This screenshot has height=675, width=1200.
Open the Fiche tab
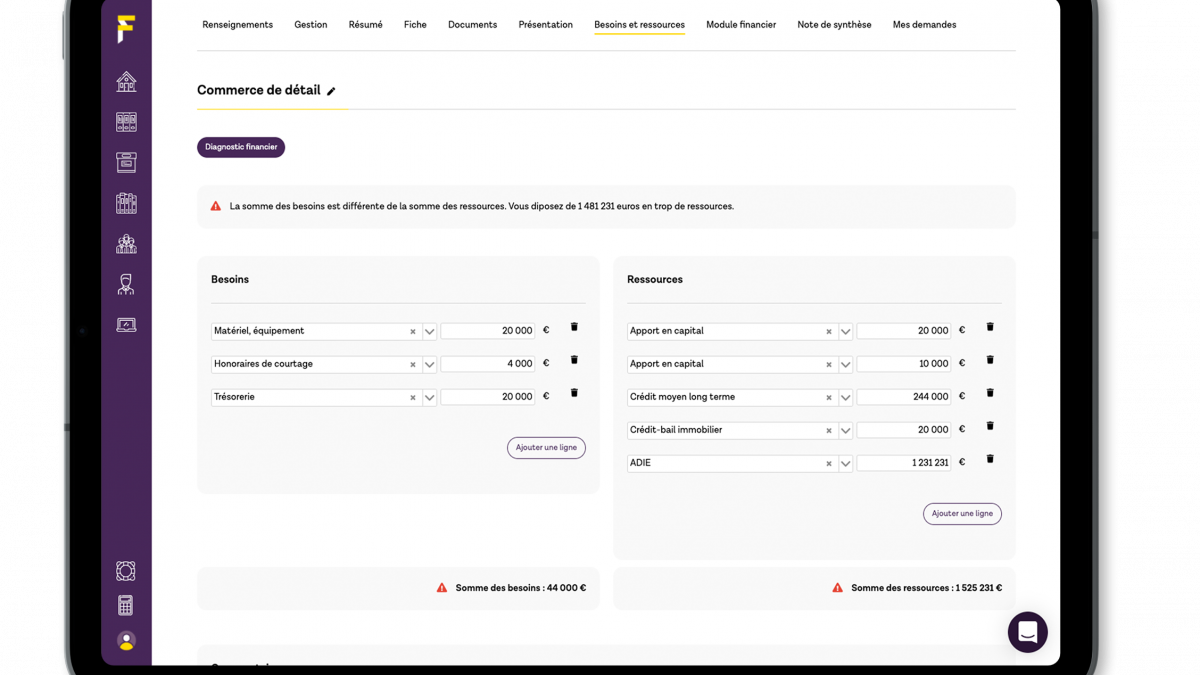415,25
